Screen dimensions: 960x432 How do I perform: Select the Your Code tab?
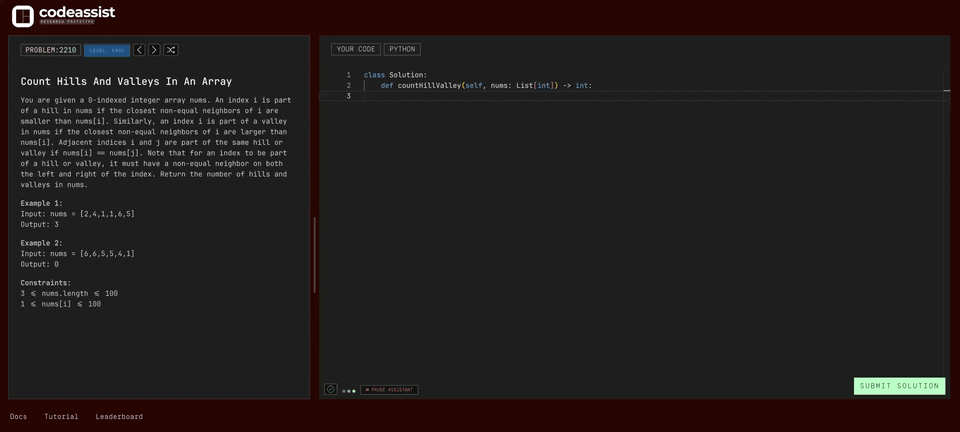tap(356, 49)
